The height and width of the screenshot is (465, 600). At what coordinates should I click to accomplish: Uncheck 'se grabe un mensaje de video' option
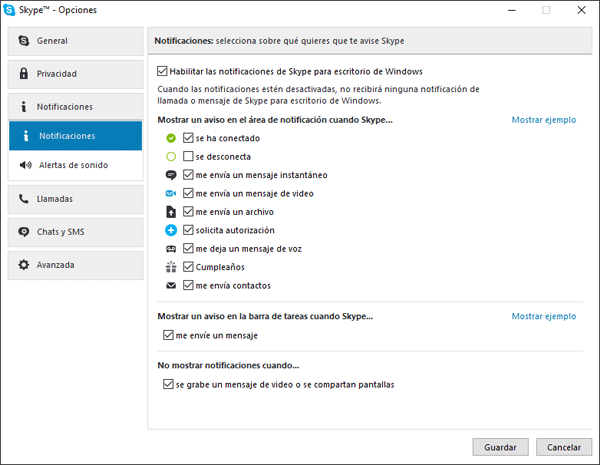pyautogui.click(x=167, y=384)
